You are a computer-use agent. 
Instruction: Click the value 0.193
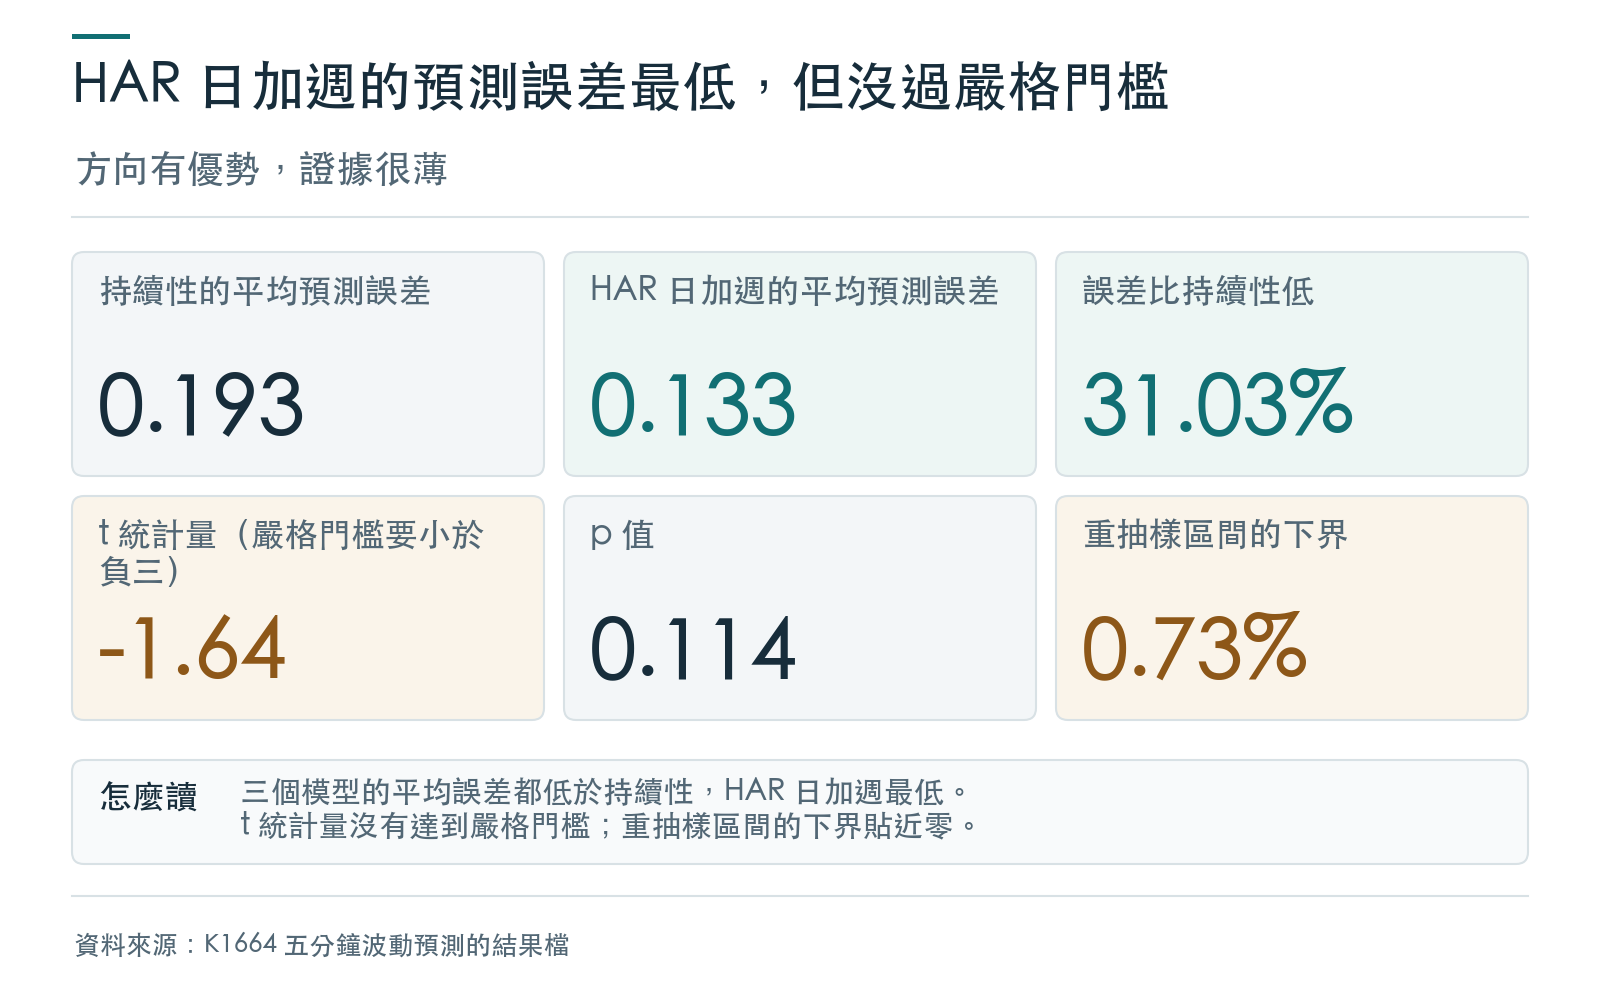tap(201, 404)
